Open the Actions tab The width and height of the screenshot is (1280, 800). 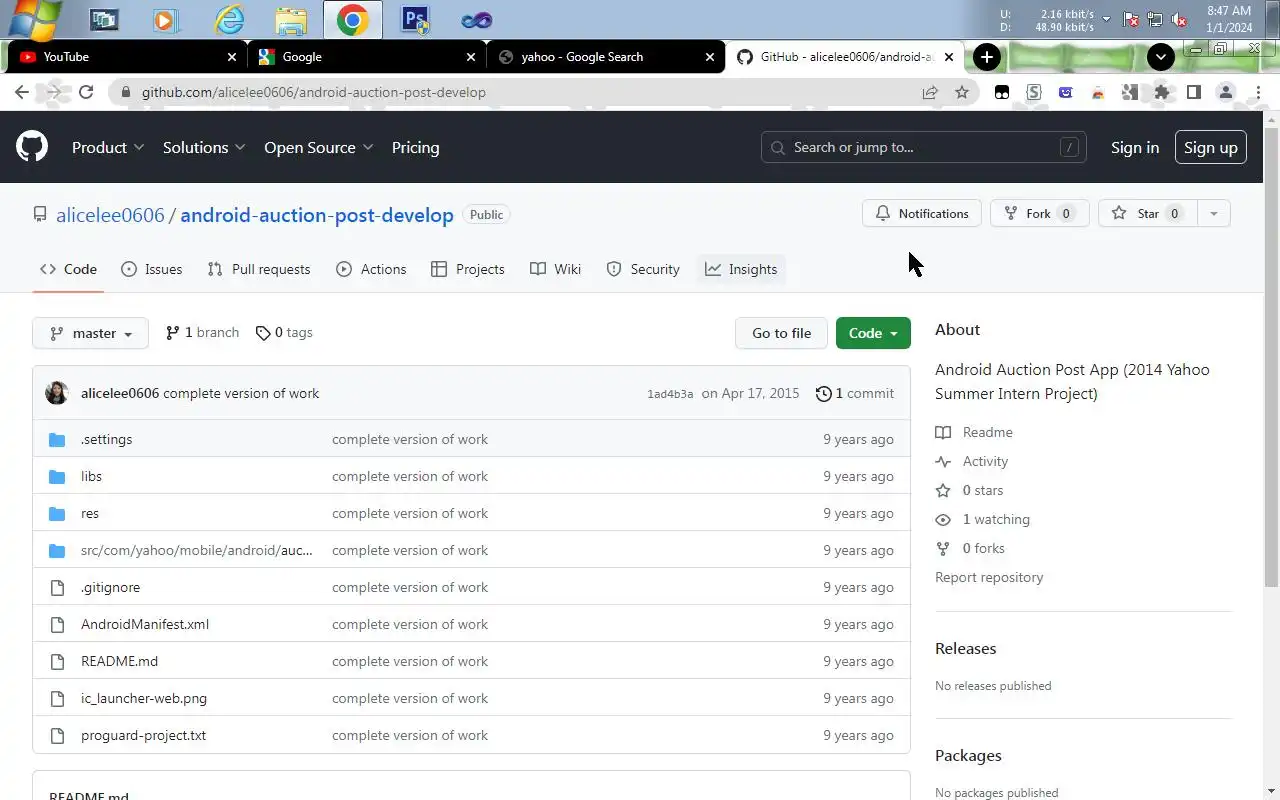click(x=371, y=269)
